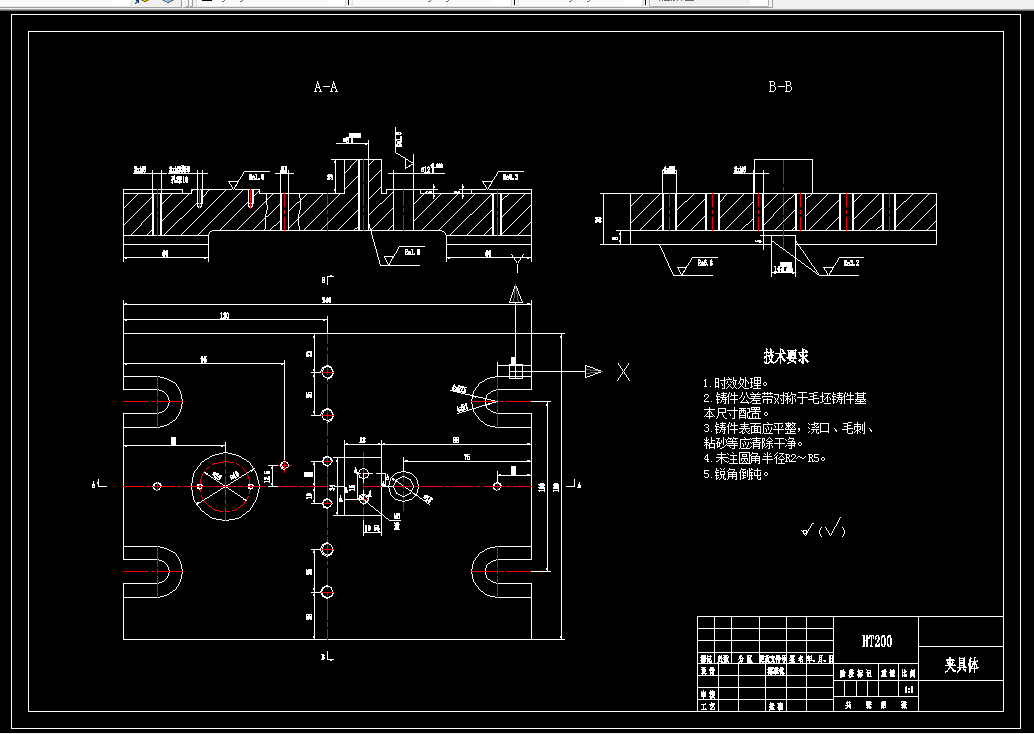Screen dimensions: 1034x734
Task: Click the 'HT200' material text in title block
Action: click(x=876, y=641)
